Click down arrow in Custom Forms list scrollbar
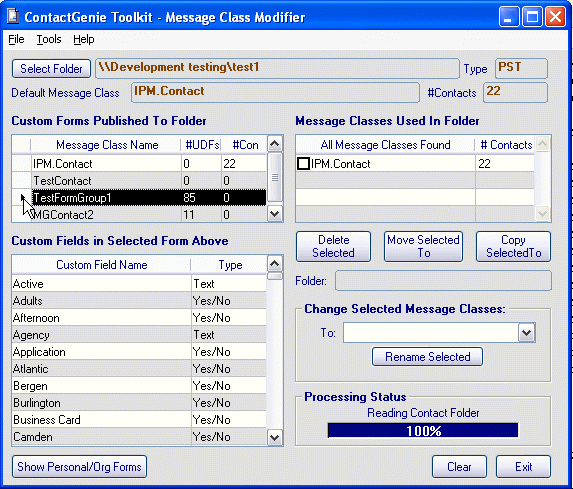Viewport: 573px width, 489px height. (274, 213)
